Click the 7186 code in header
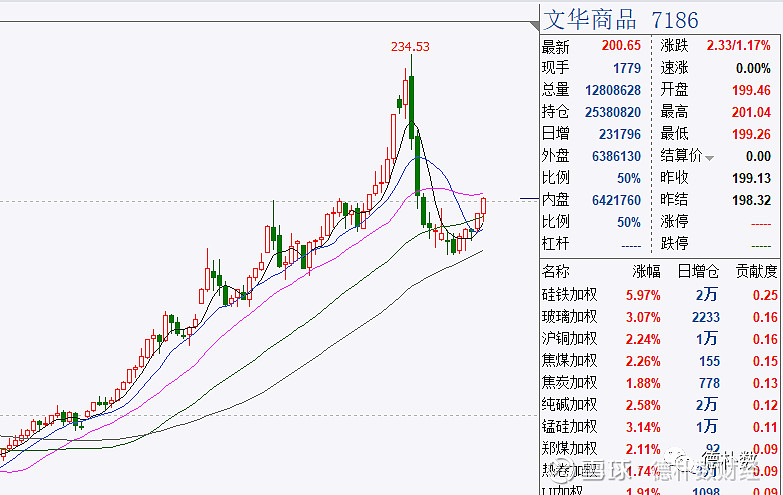The width and height of the screenshot is (783, 495). point(675,20)
